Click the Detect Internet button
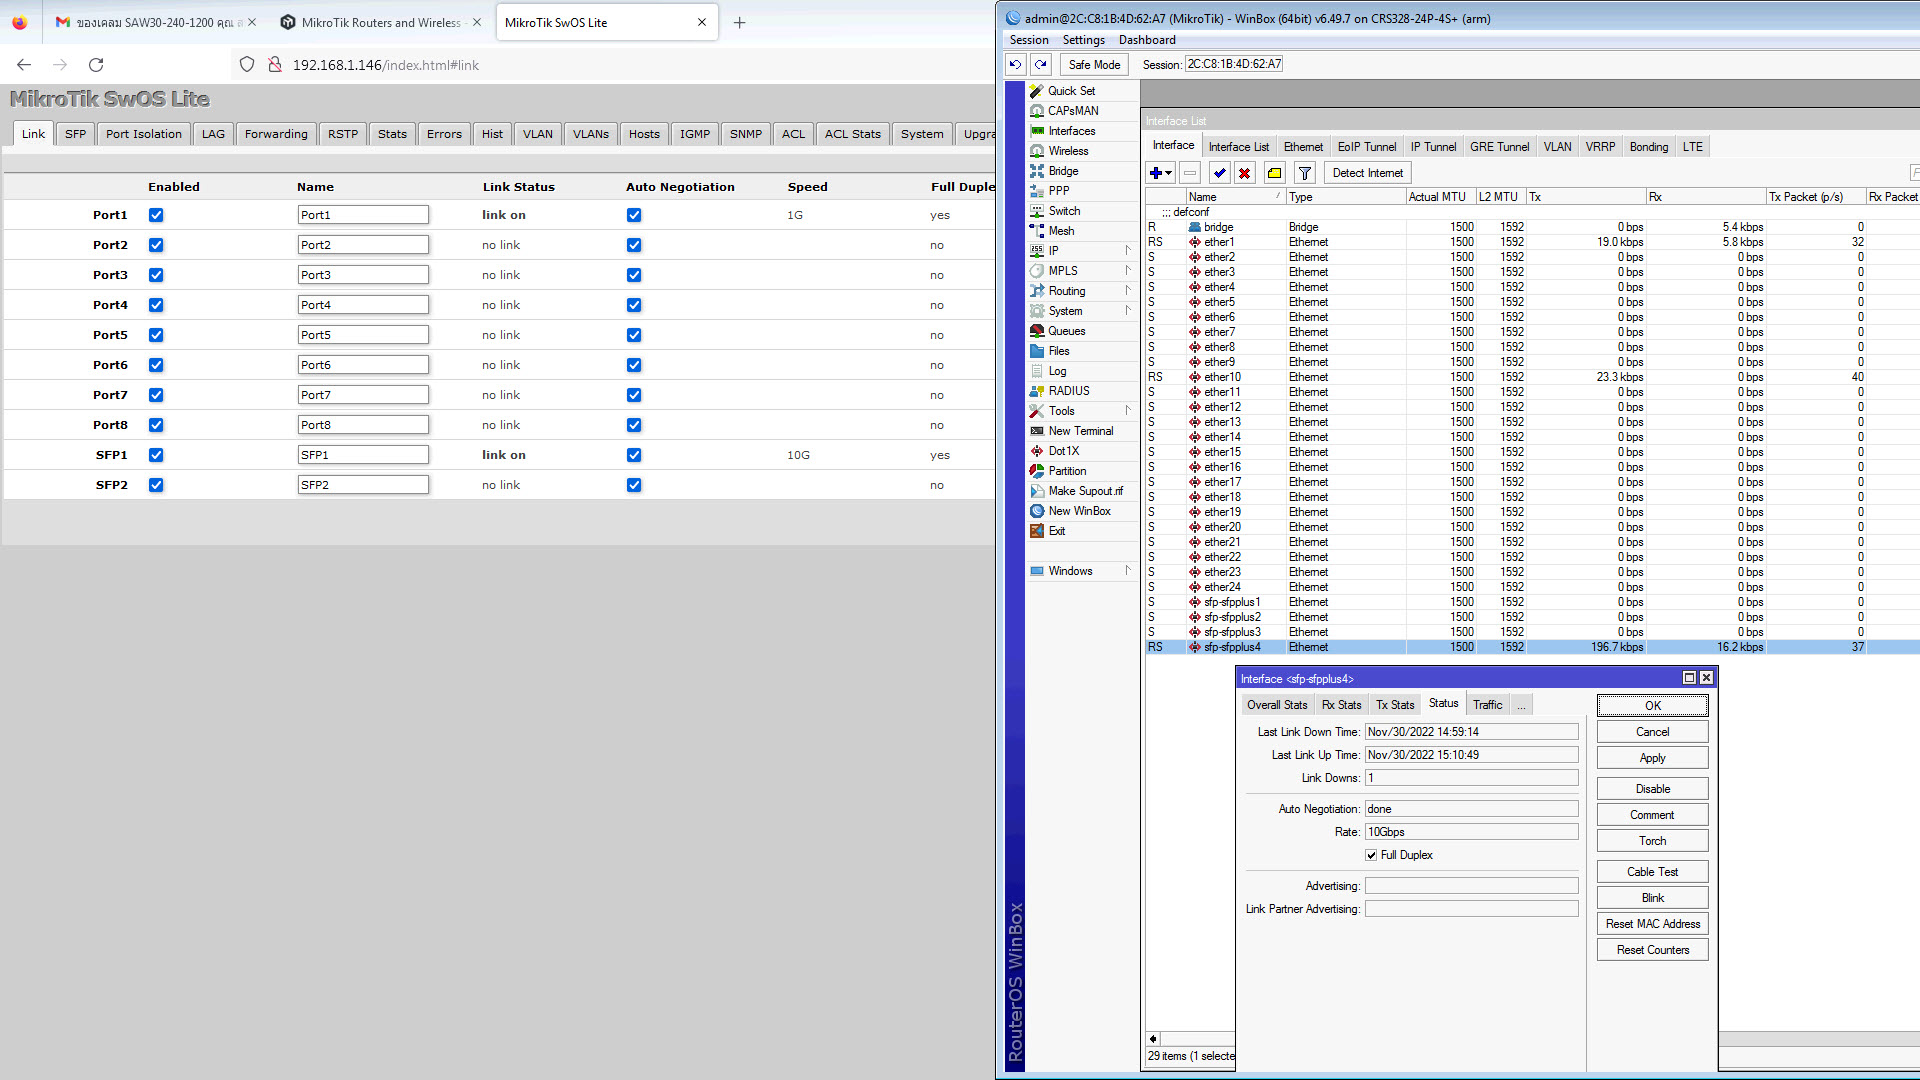1920x1080 pixels. (x=1367, y=173)
